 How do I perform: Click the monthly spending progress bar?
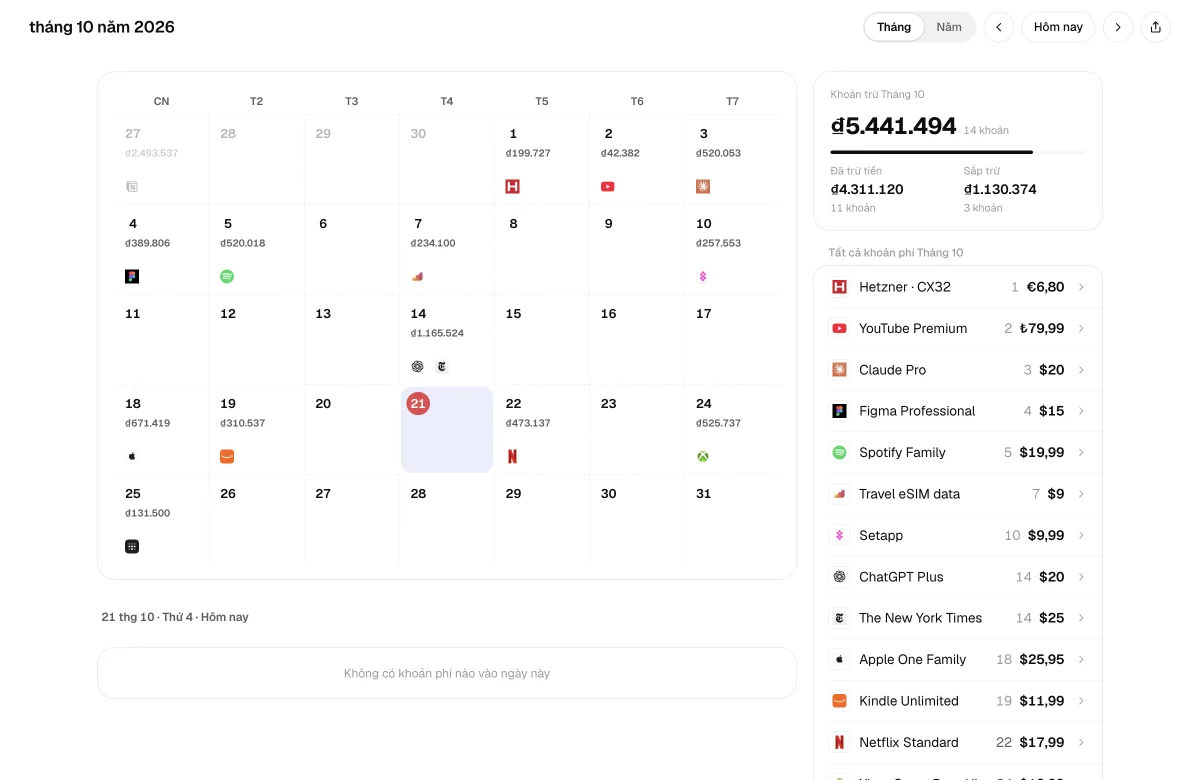pos(958,152)
